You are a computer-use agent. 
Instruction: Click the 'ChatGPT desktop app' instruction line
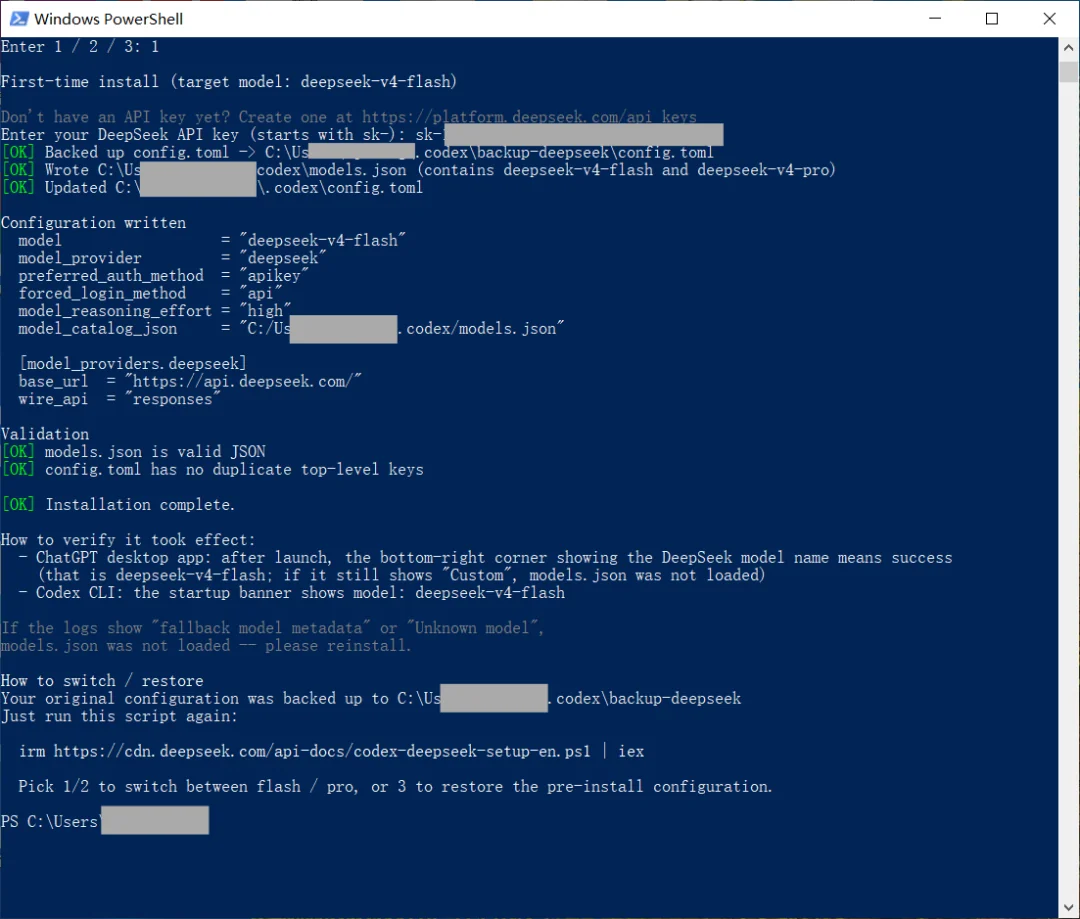486,558
